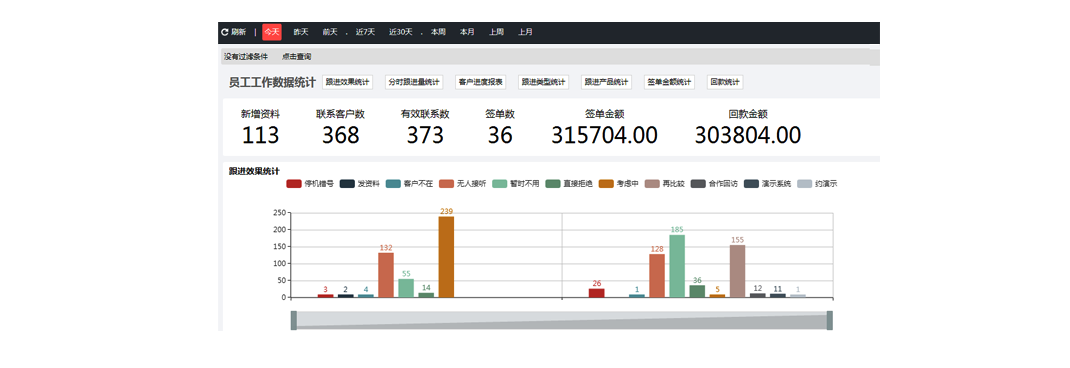
Task: Switch to the 近7天 date range
Action: pyautogui.click(x=365, y=32)
